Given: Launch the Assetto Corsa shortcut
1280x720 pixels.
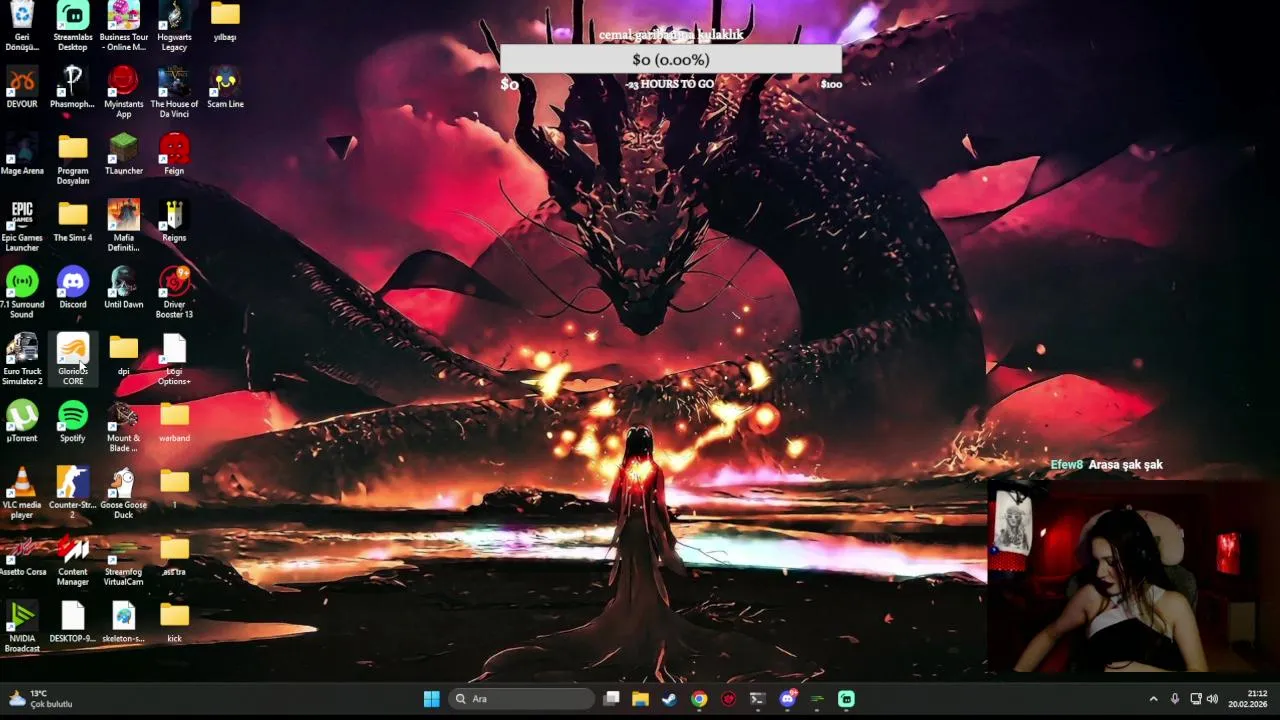Looking at the screenshot, I should pos(22,556).
